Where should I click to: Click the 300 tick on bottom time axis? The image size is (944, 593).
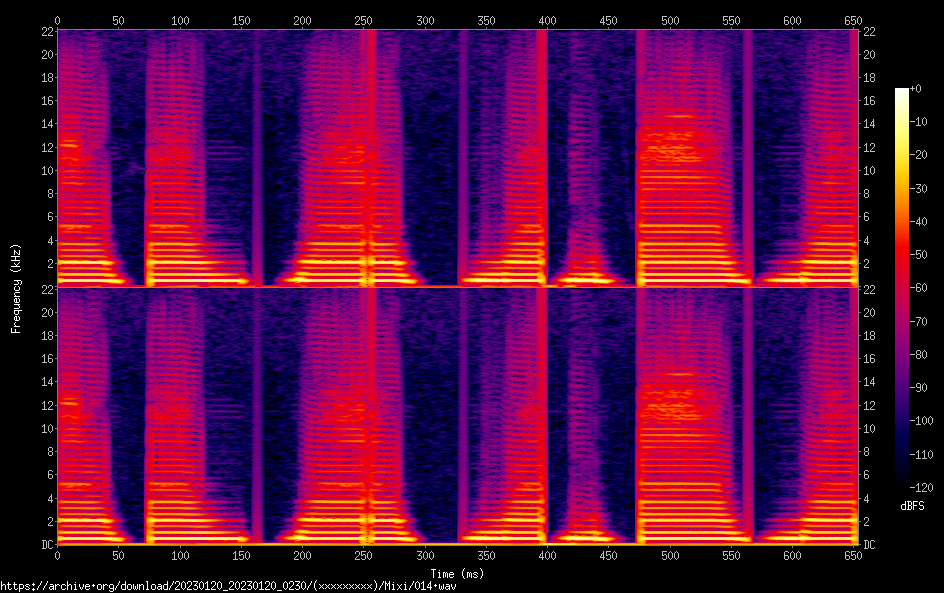click(425, 555)
